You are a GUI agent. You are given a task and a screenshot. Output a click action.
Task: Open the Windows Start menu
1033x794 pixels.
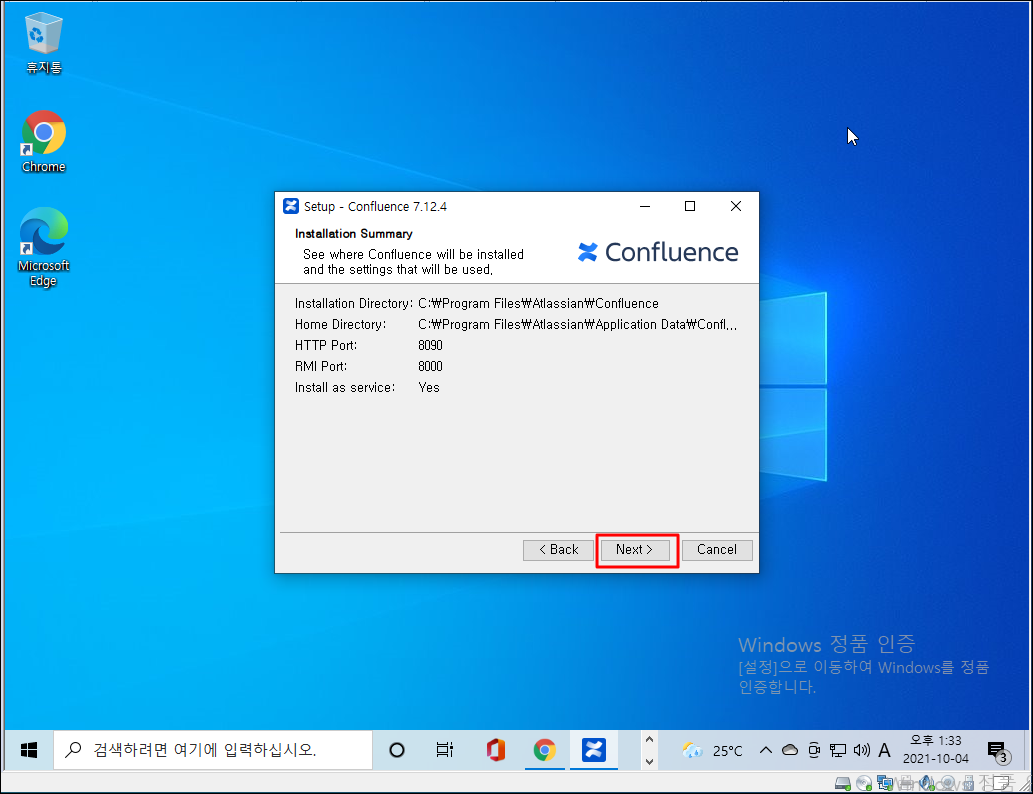point(28,750)
